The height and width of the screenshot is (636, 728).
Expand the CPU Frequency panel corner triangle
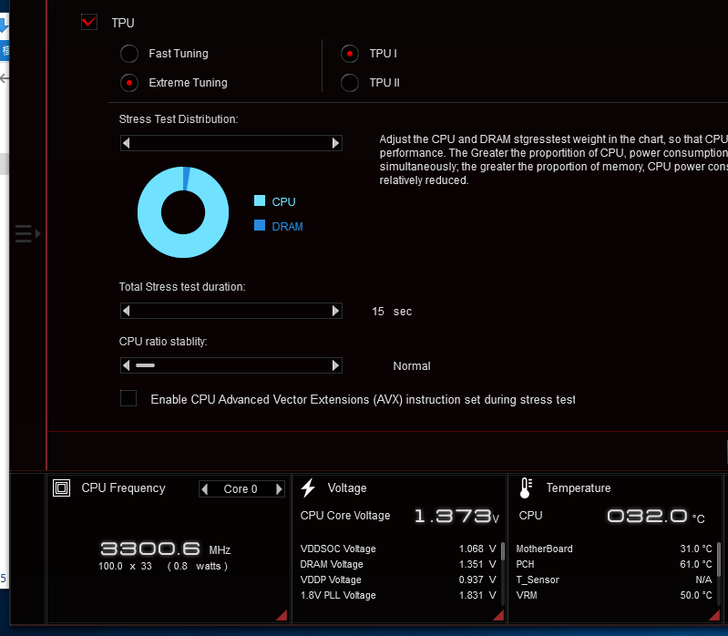(281, 615)
